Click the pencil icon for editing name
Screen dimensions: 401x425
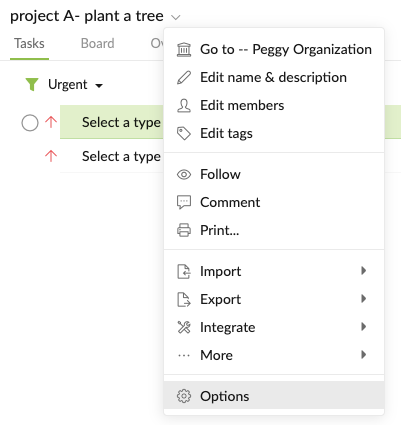coord(184,77)
